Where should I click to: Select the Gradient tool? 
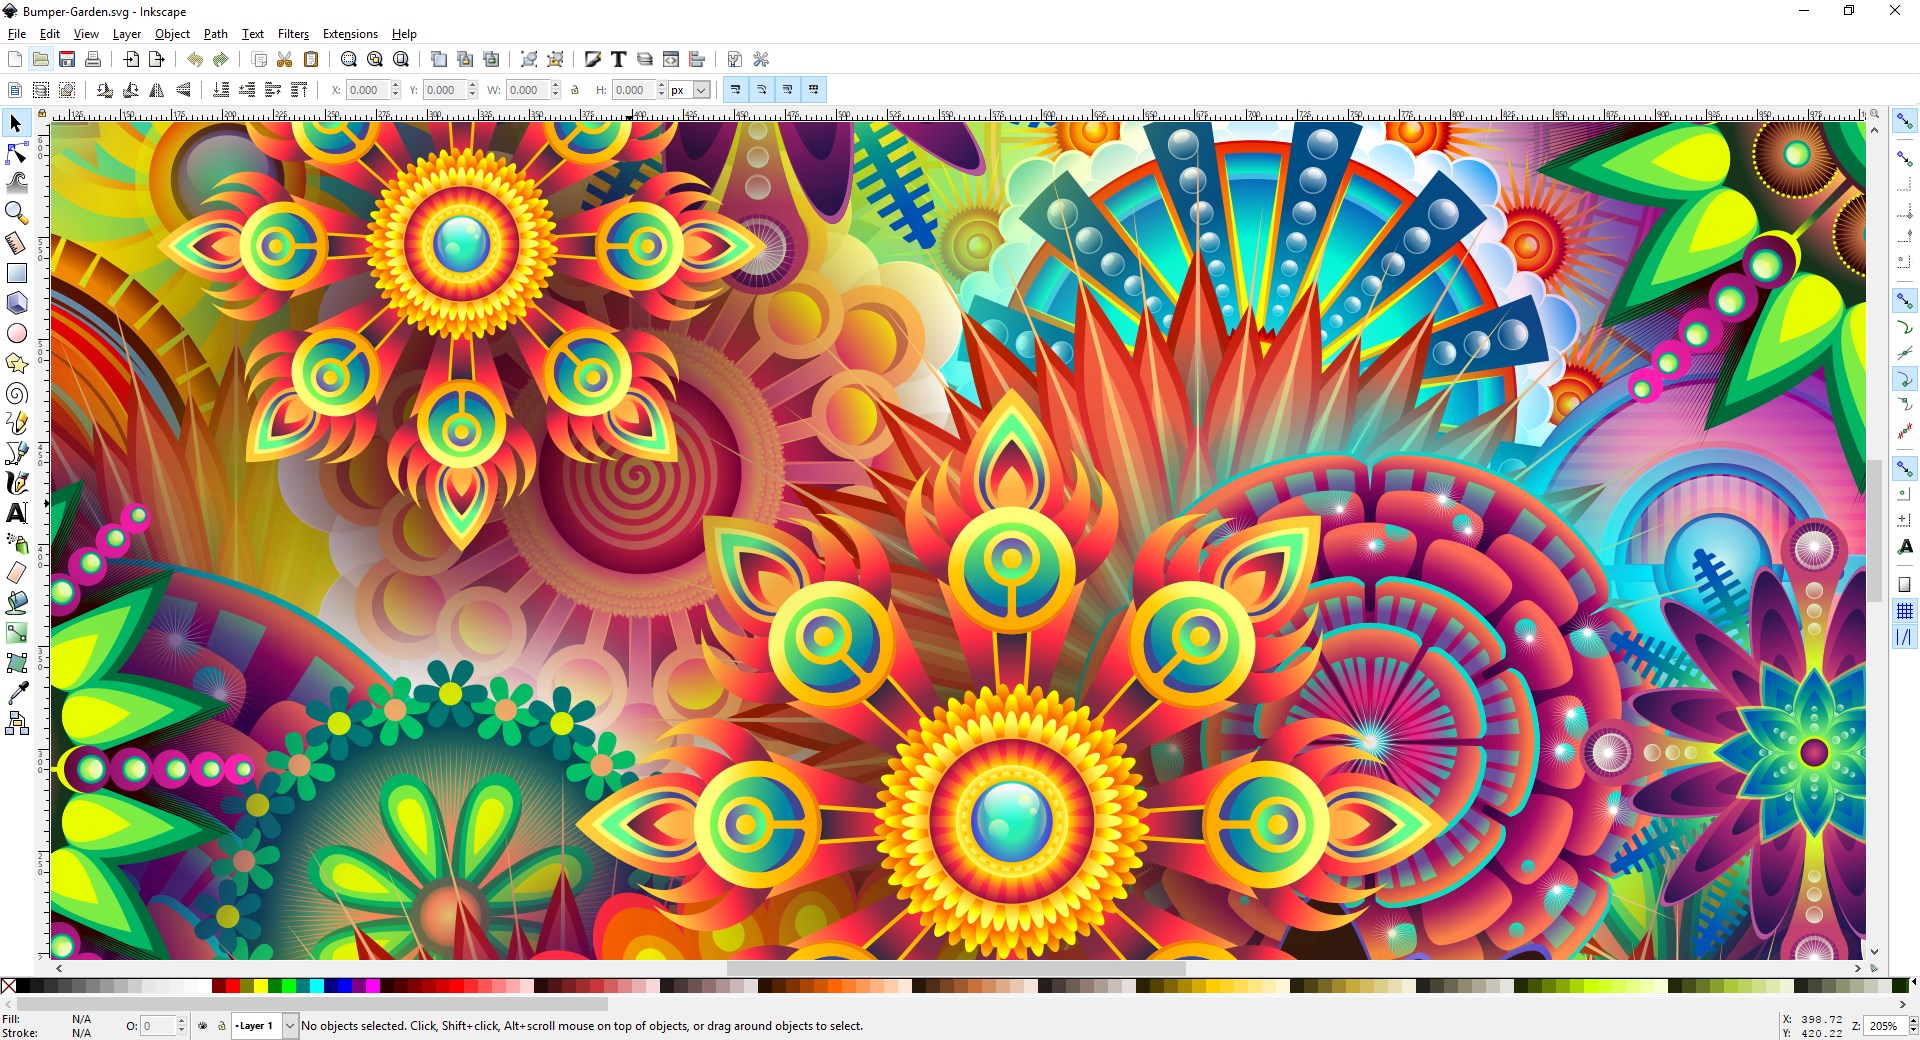(16, 633)
